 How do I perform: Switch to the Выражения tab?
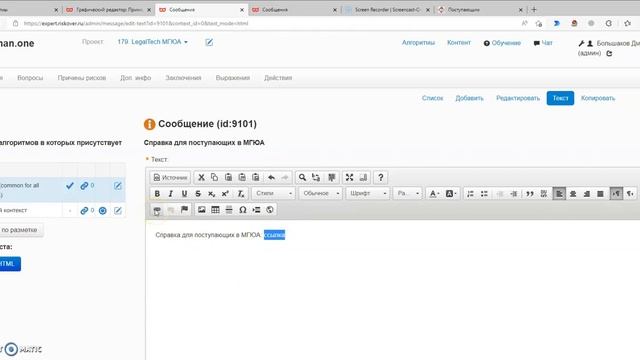pos(233,78)
